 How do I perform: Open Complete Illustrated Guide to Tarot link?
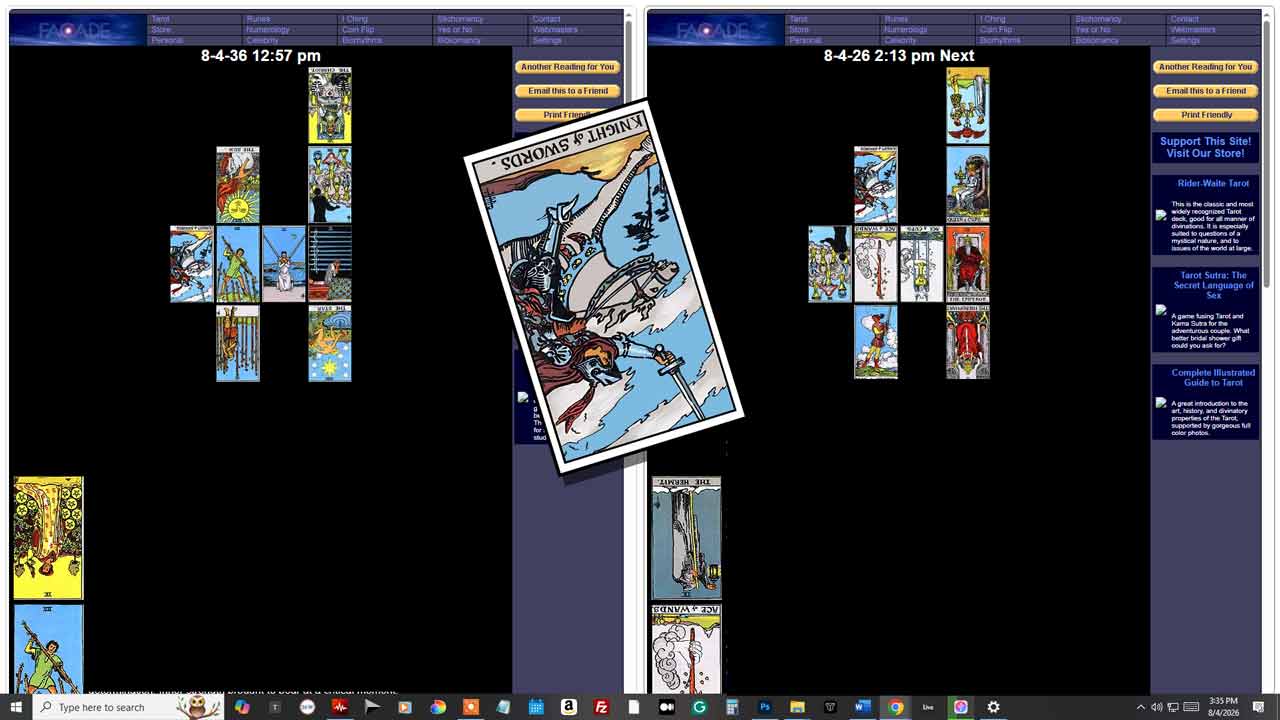click(1213, 377)
